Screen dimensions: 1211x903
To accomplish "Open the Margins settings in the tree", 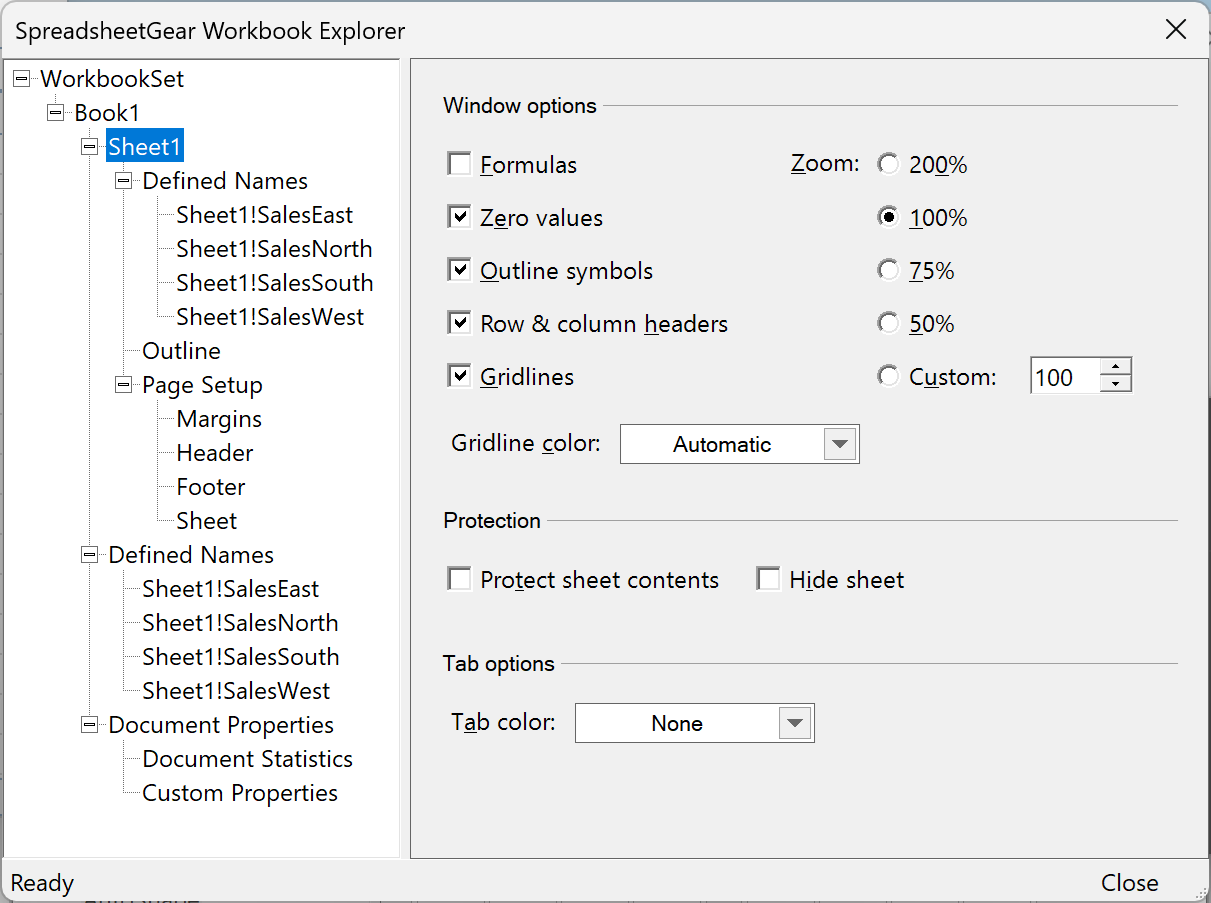I will (x=219, y=419).
